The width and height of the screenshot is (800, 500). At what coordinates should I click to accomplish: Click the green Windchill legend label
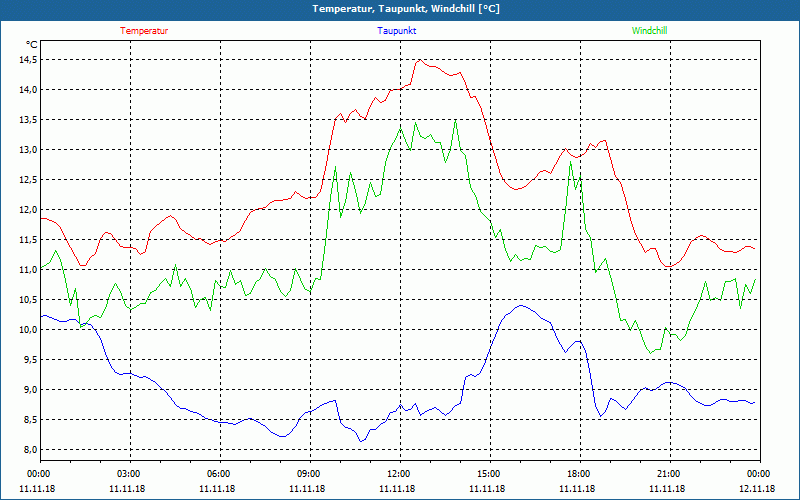point(649,31)
